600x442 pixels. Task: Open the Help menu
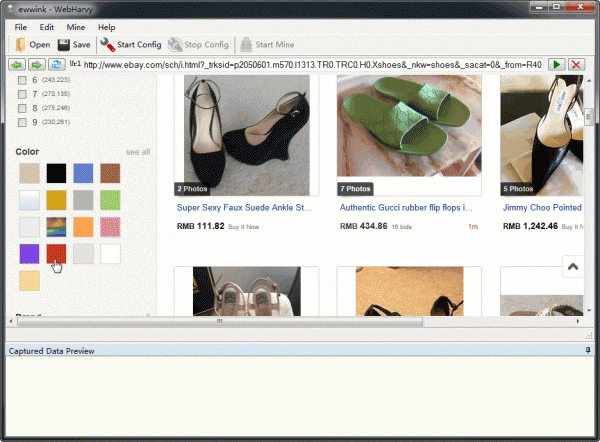106,27
